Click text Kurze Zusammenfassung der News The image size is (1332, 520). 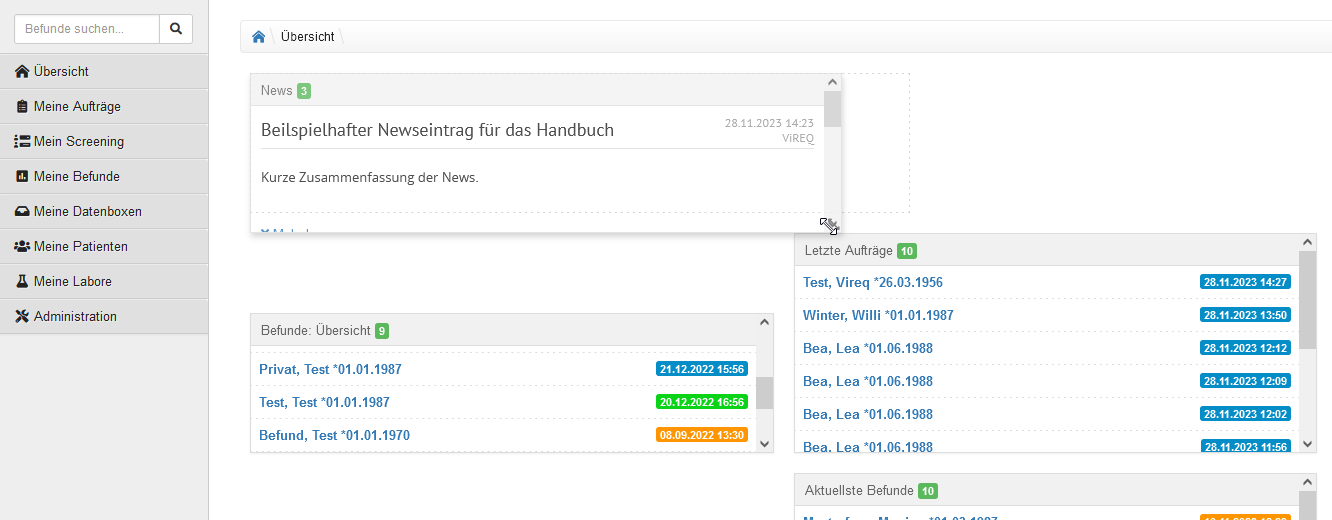click(x=370, y=178)
